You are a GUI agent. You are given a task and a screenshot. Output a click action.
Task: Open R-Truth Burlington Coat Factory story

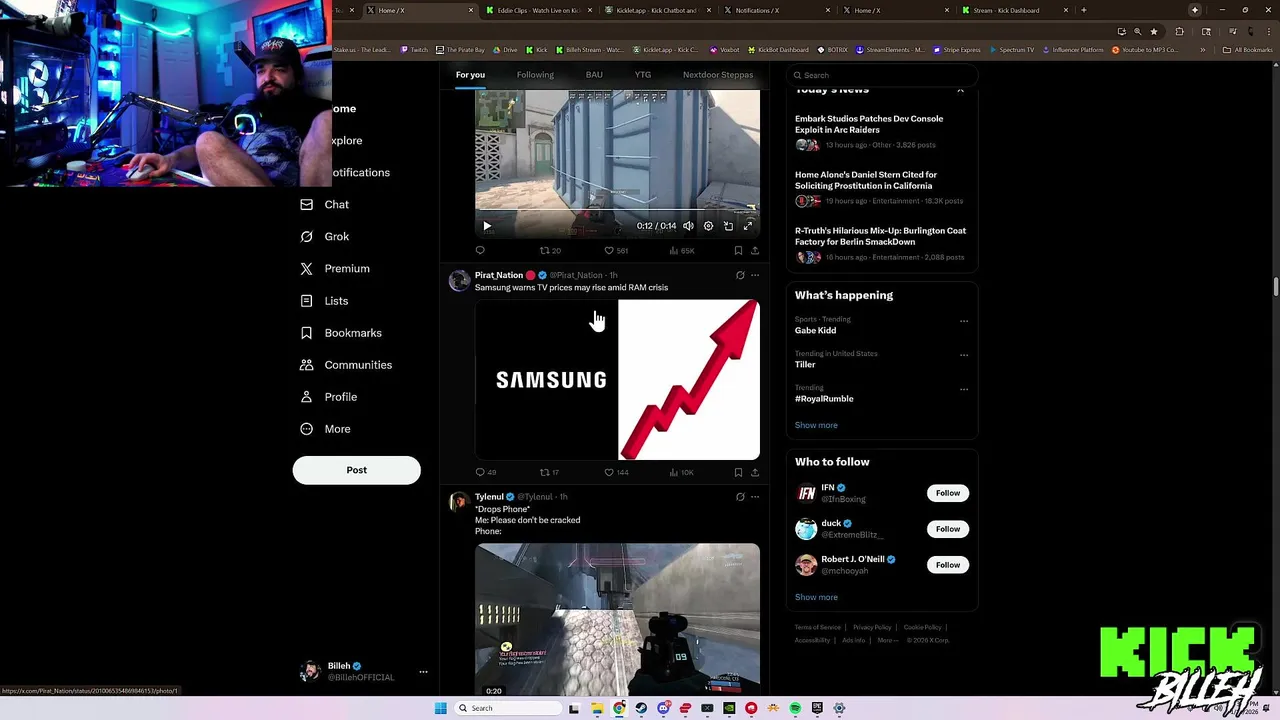point(880,243)
